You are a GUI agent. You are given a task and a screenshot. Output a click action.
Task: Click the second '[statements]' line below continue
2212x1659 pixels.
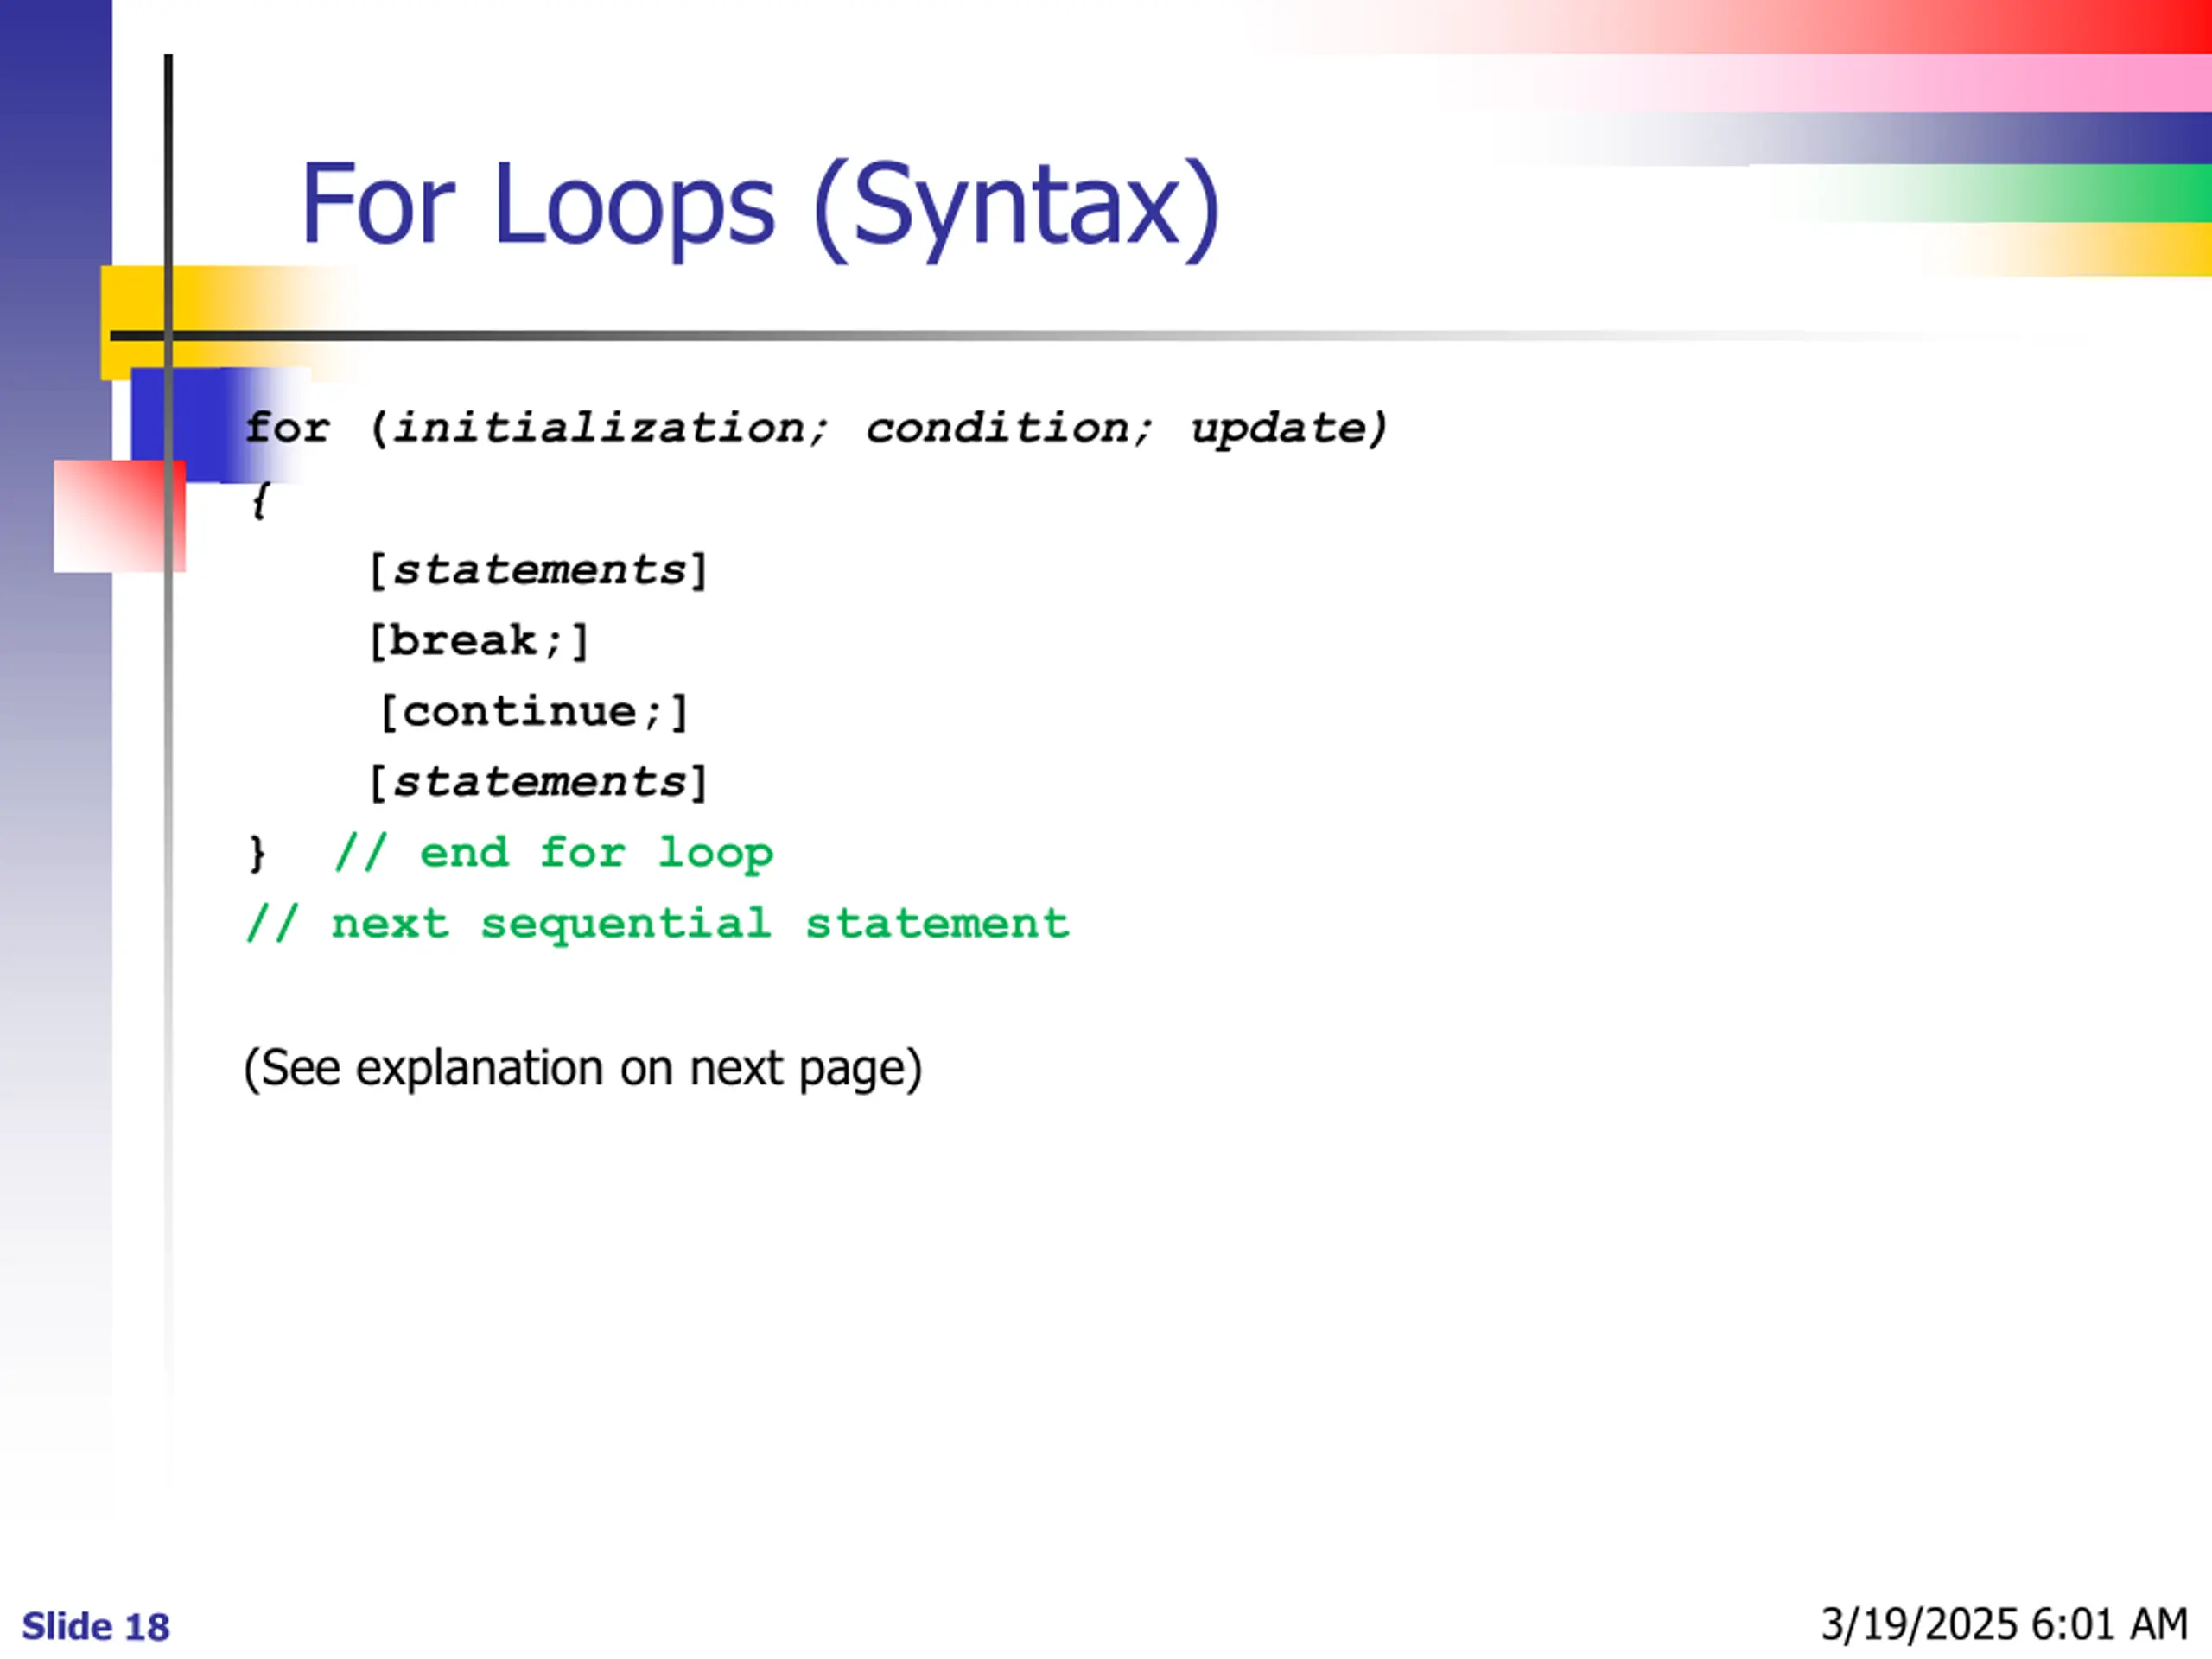[538, 783]
